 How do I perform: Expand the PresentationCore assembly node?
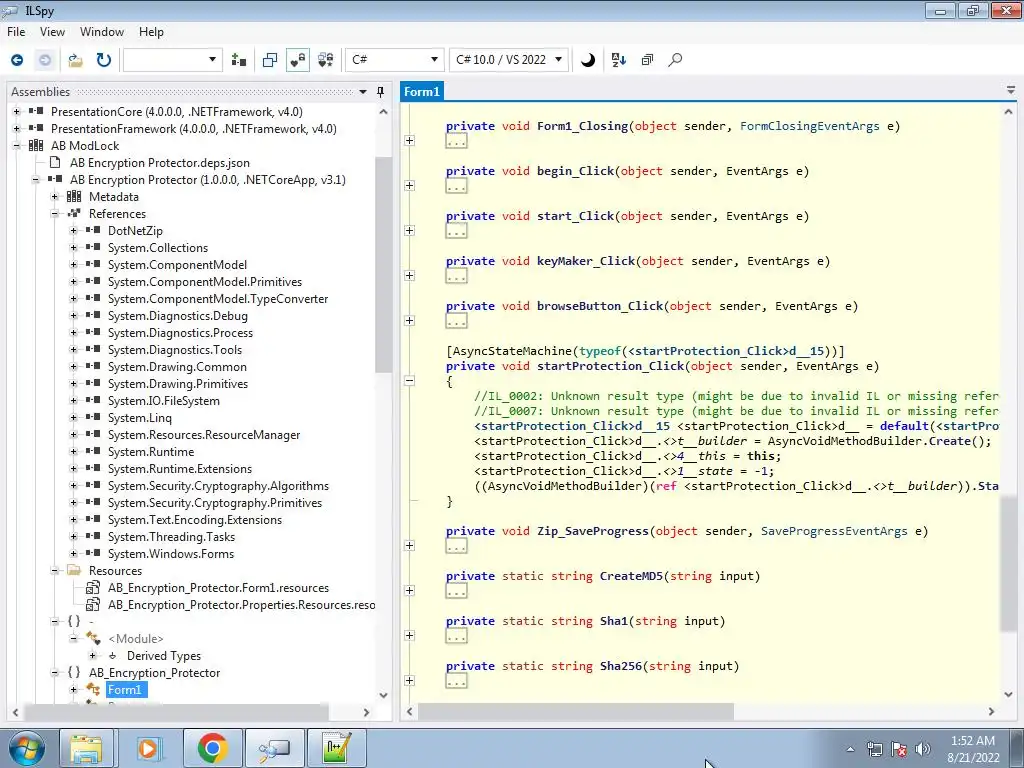16,112
